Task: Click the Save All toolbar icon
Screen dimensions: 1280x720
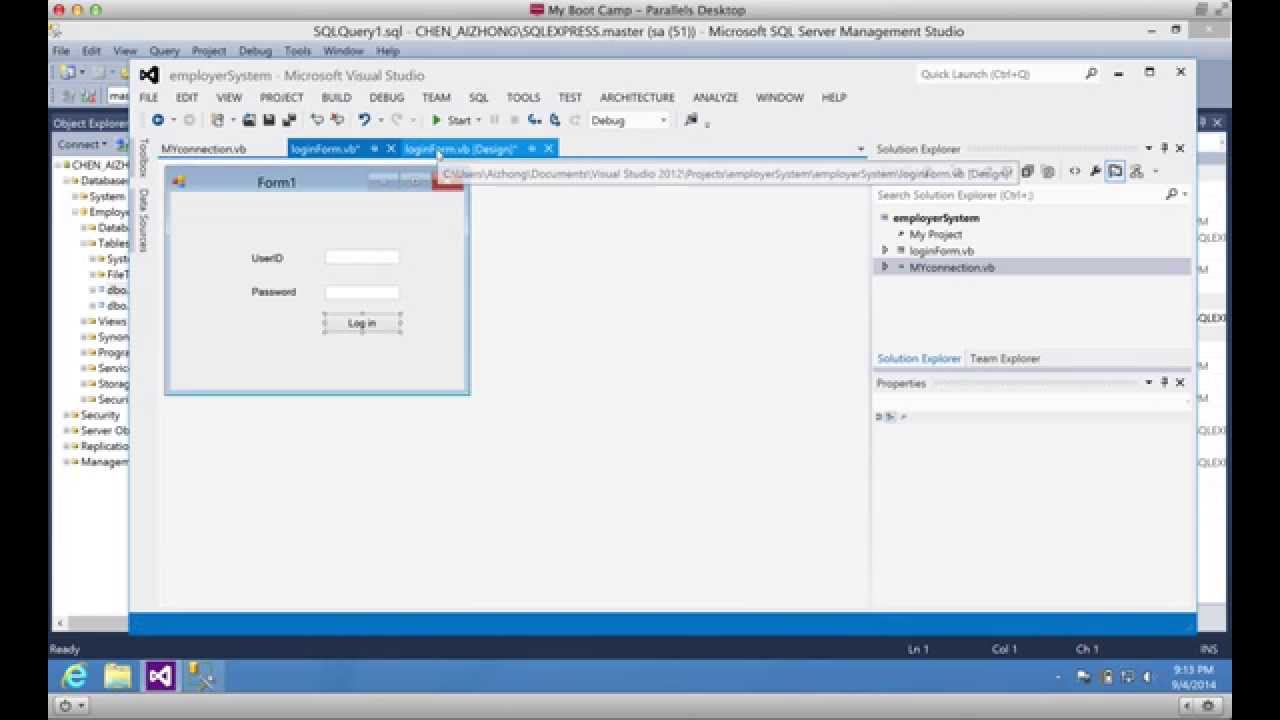Action: tap(289, 120)
